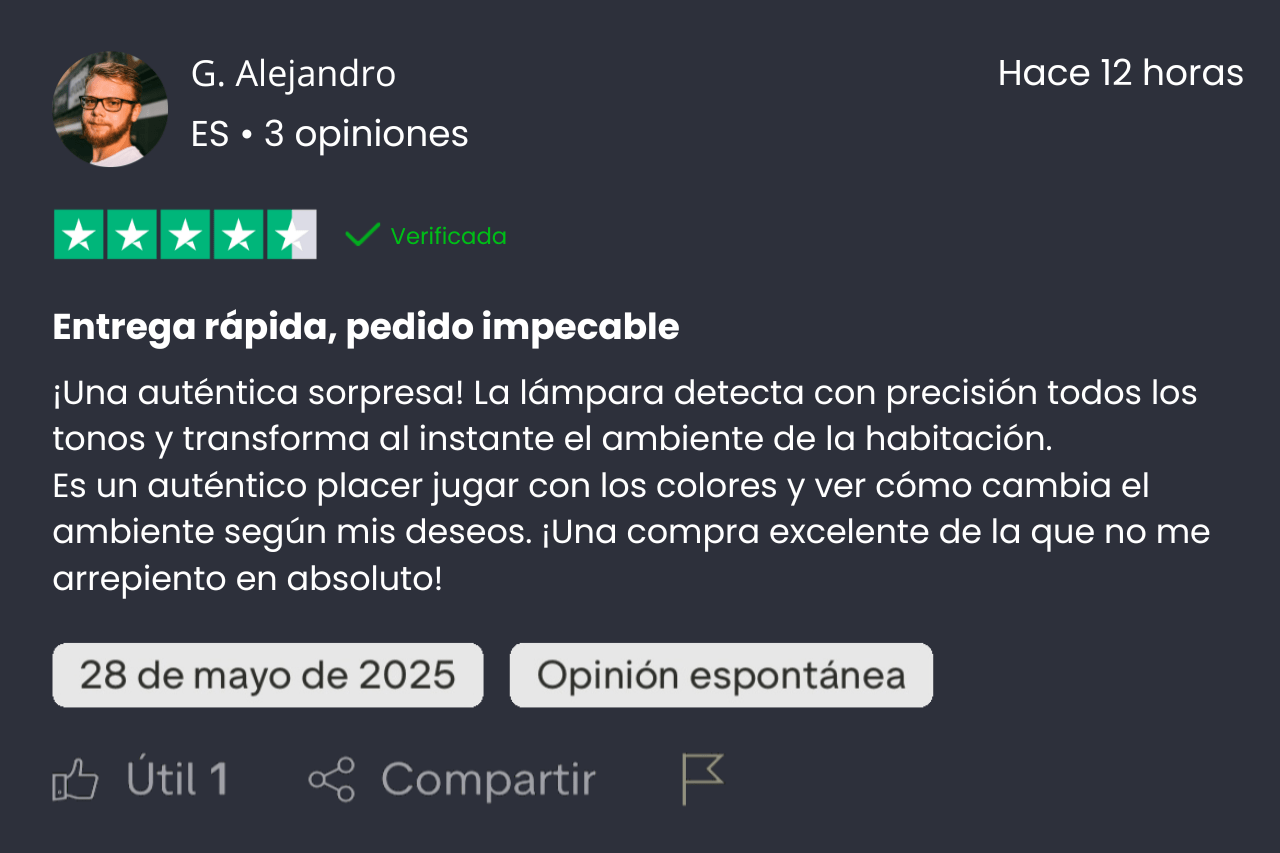Click the "Opinión espontánea" tag
1280x853 pixels.
[721, 675]
